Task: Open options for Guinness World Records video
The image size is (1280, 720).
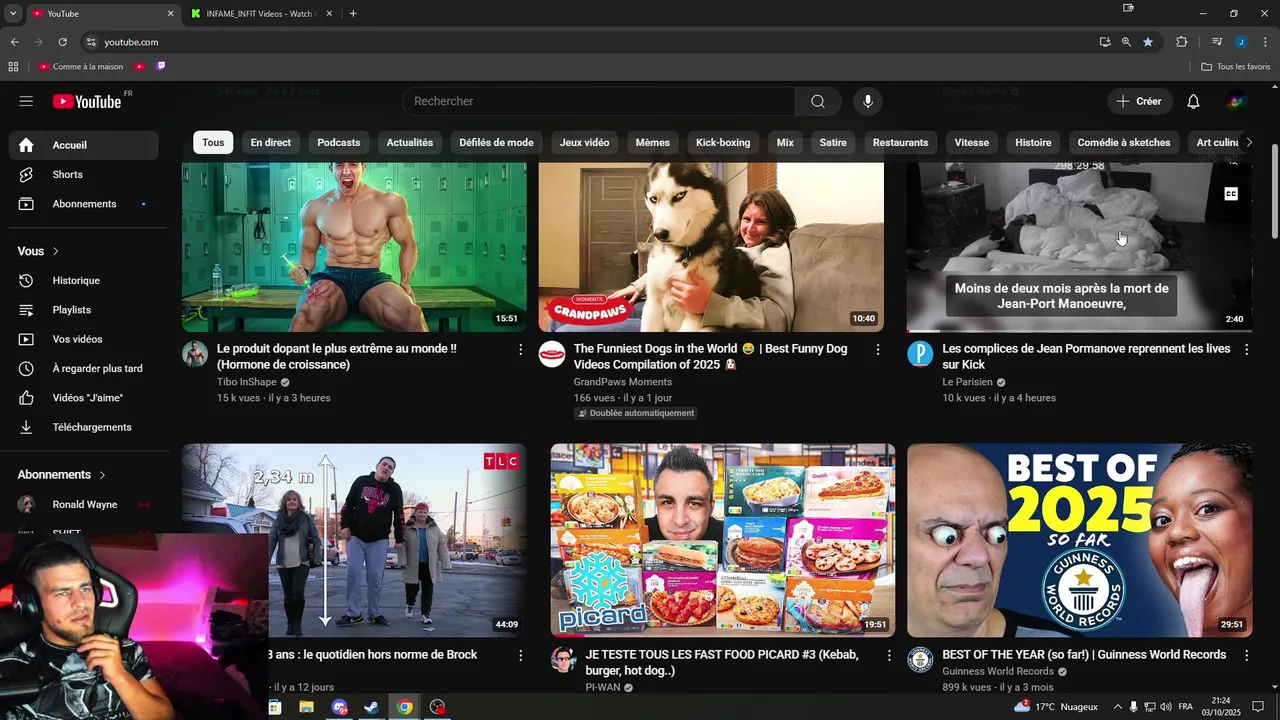Action: click(x=1246, y=655)
